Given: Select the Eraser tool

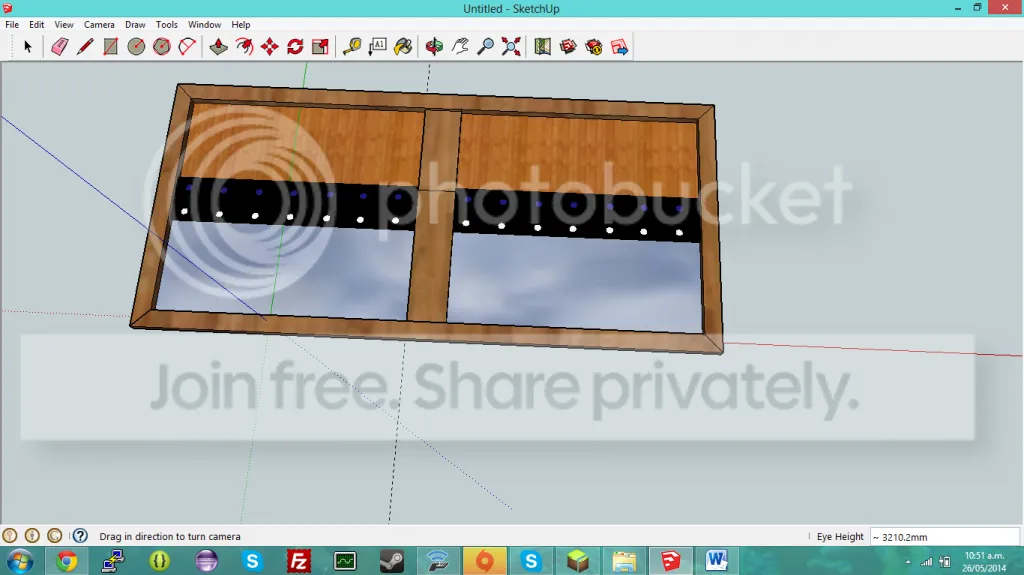Looking at the screenshot, I should (59, 46).
